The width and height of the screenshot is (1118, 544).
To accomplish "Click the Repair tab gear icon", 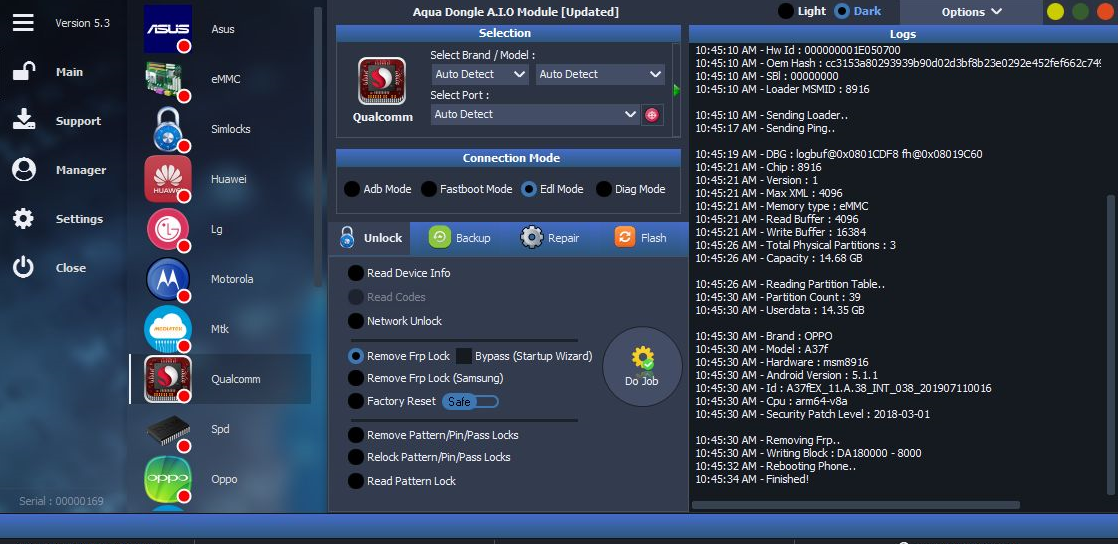I will [531, 237].
